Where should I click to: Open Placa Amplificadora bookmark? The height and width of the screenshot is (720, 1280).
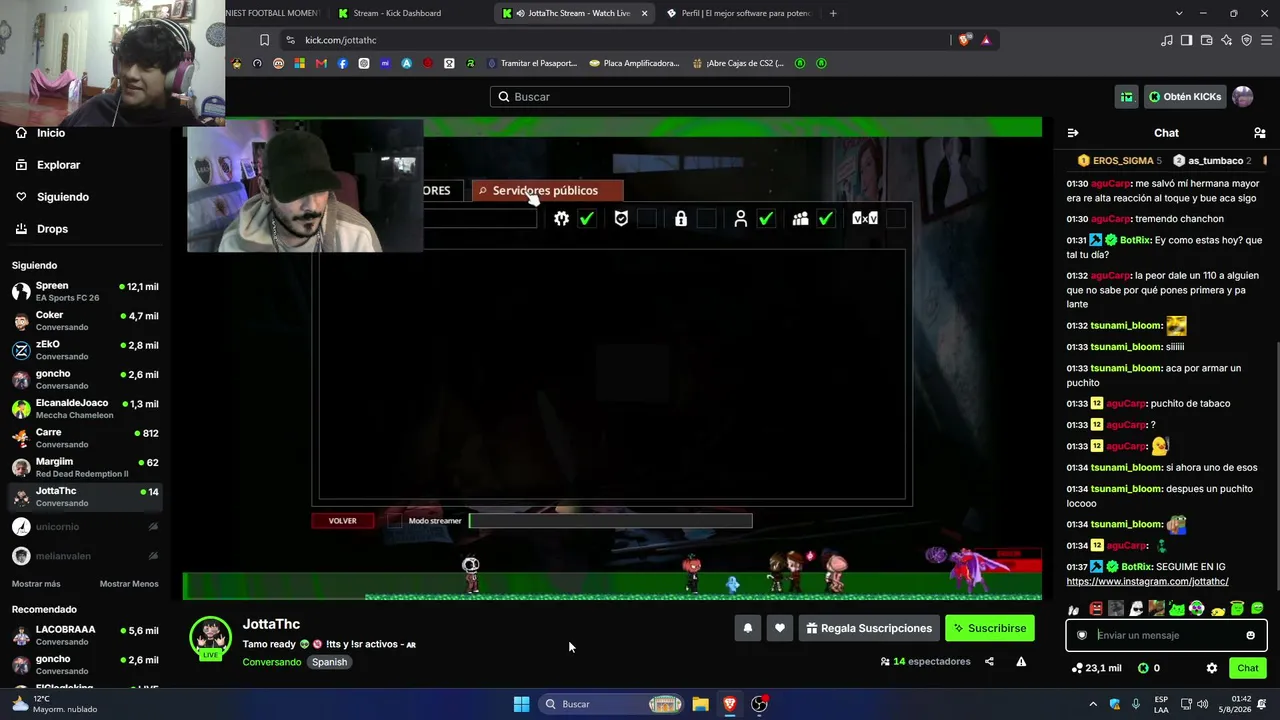[635, 63]
